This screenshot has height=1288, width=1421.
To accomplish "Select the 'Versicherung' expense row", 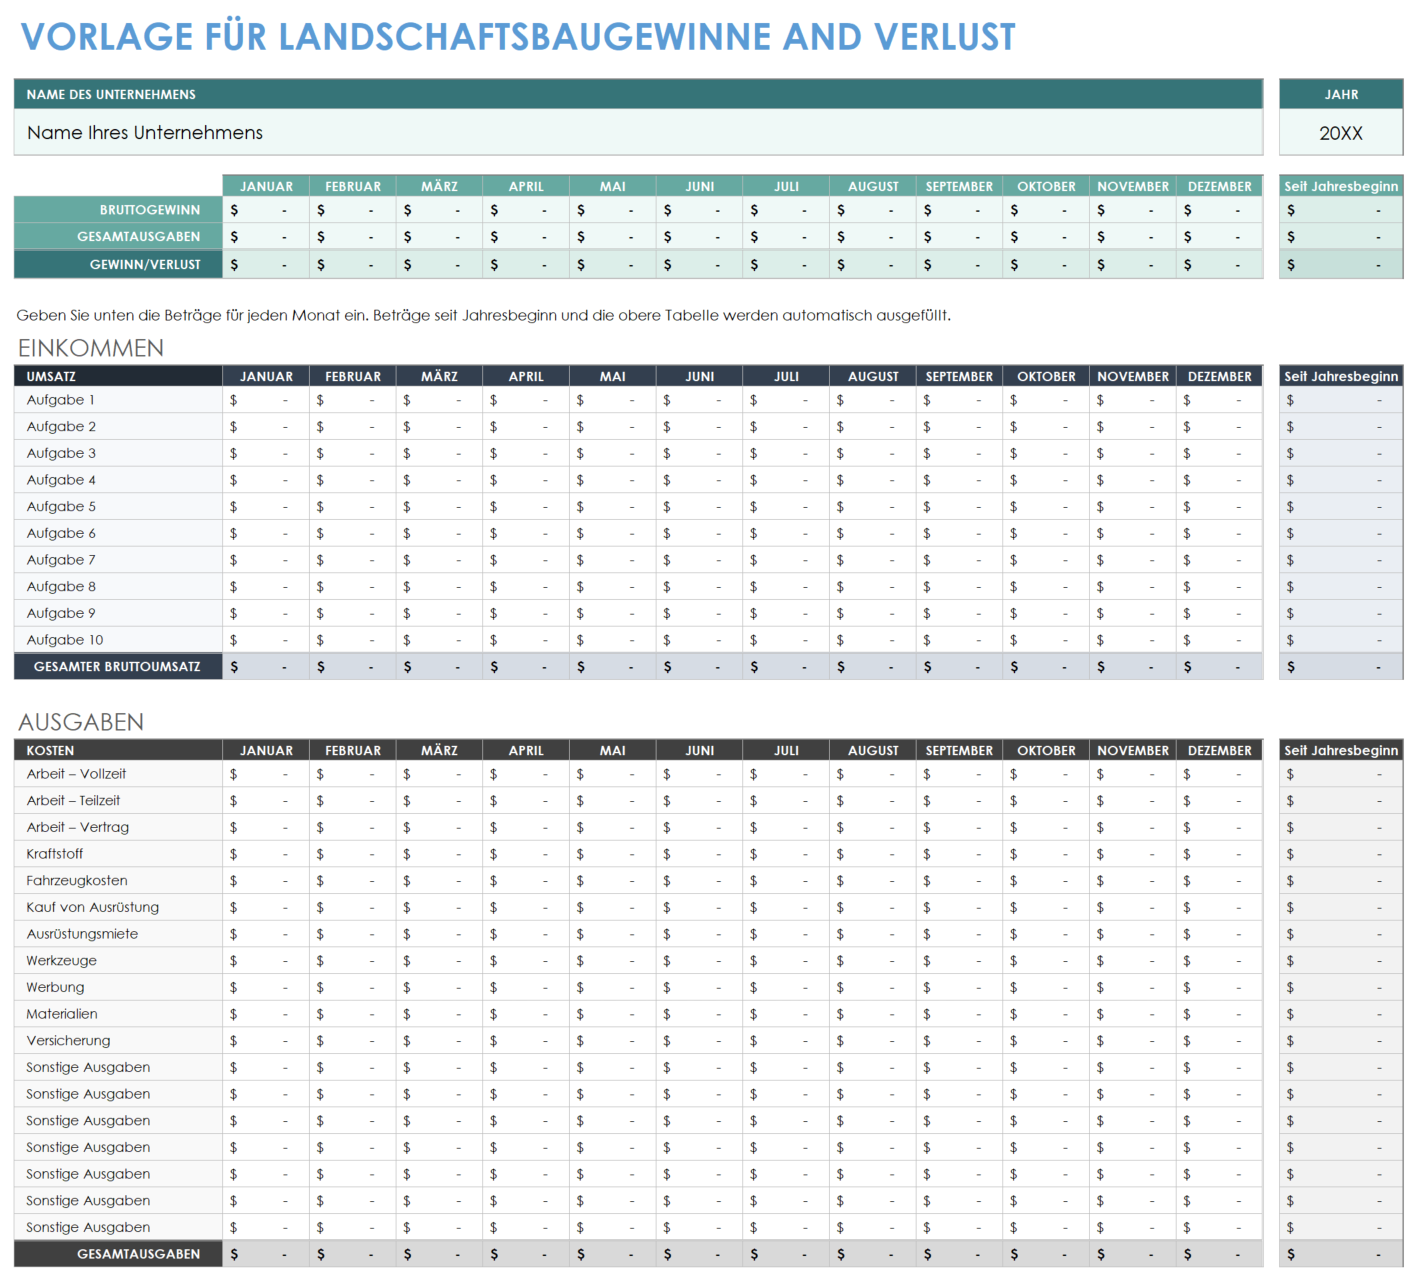I will tap(118, 1041).
